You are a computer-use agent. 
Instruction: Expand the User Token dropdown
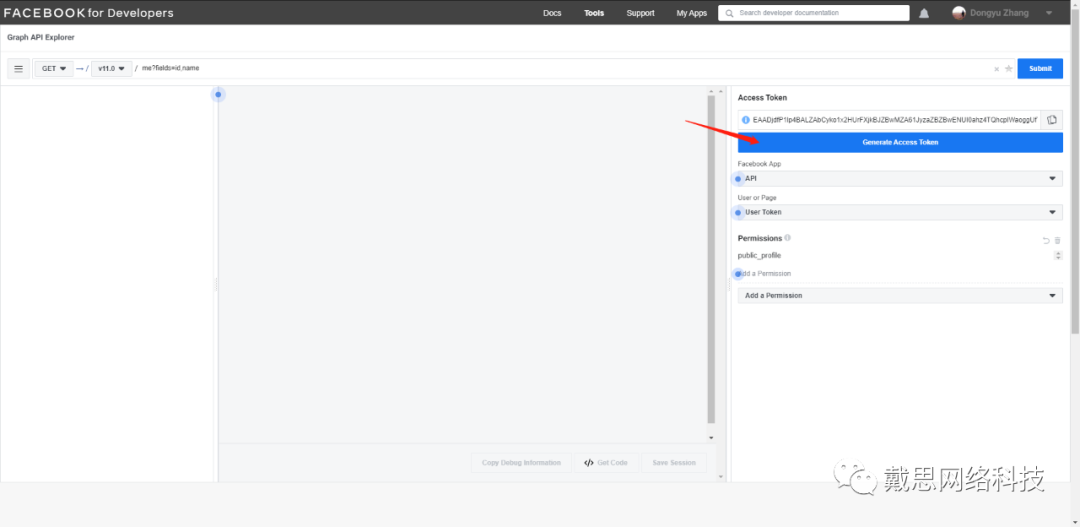[900, 212]
